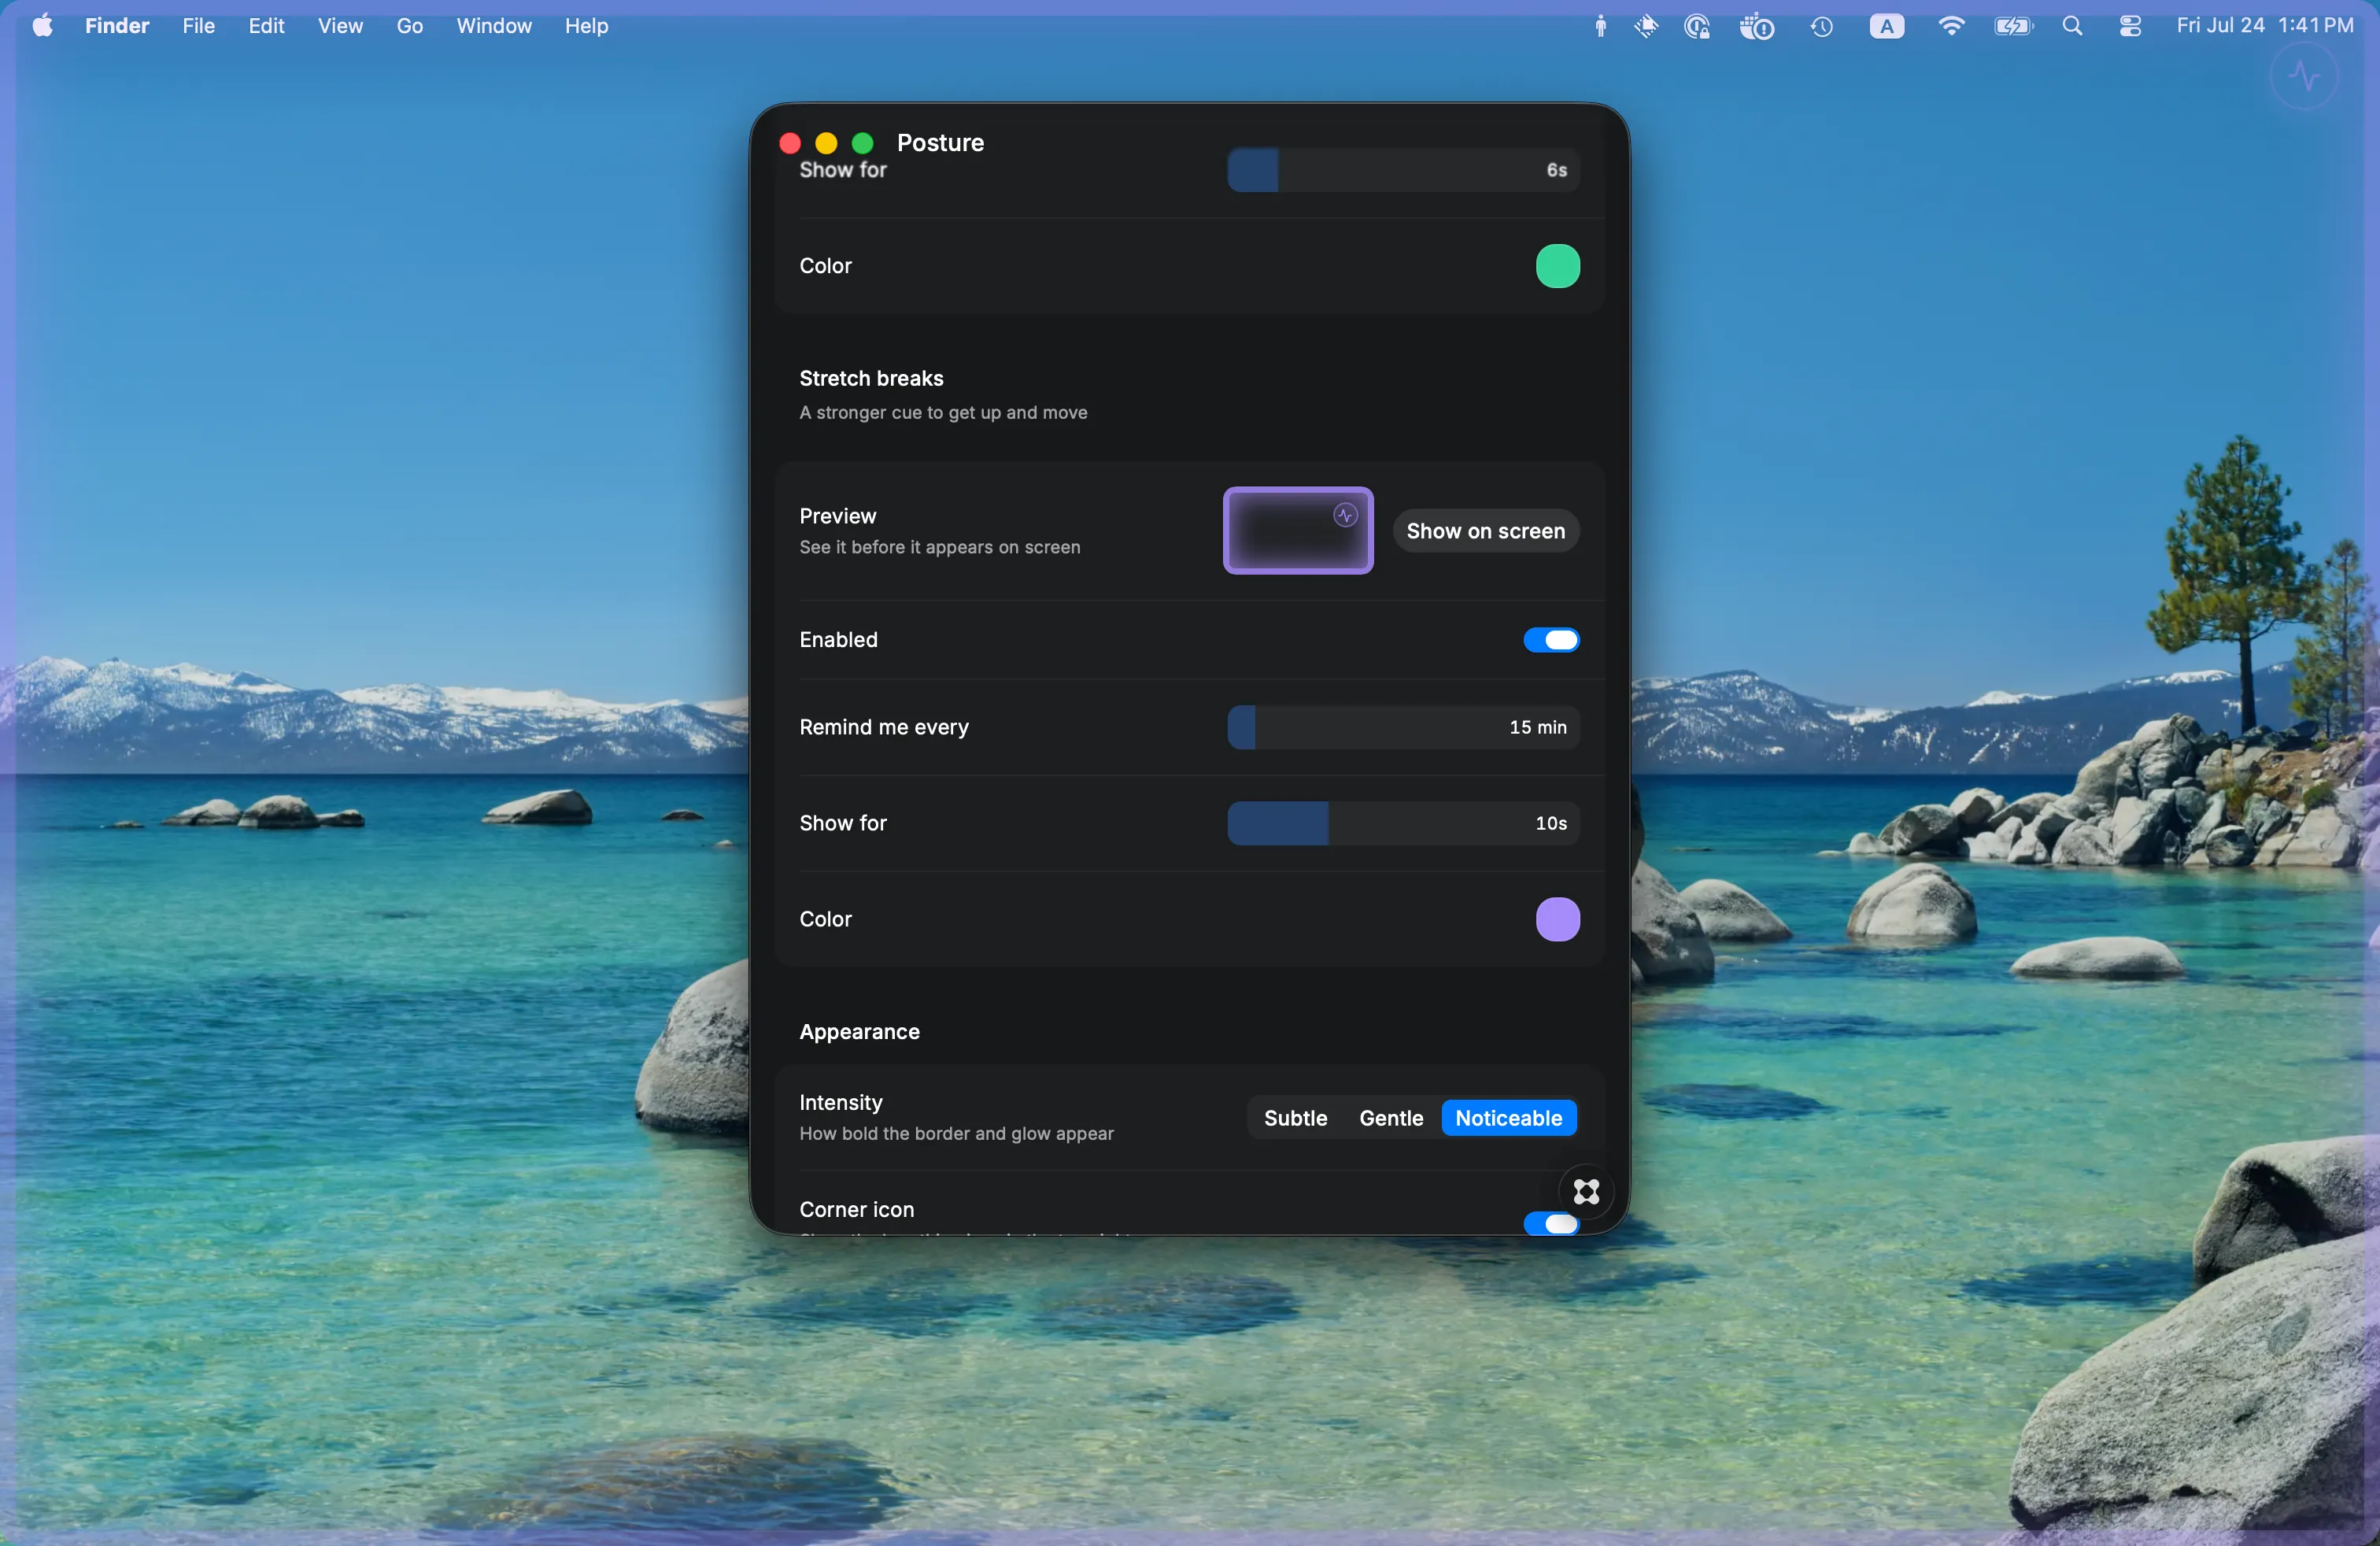This screenshot has height=1546, width=2380.
Task: Open Control Center
Action: coord(2130,26)
